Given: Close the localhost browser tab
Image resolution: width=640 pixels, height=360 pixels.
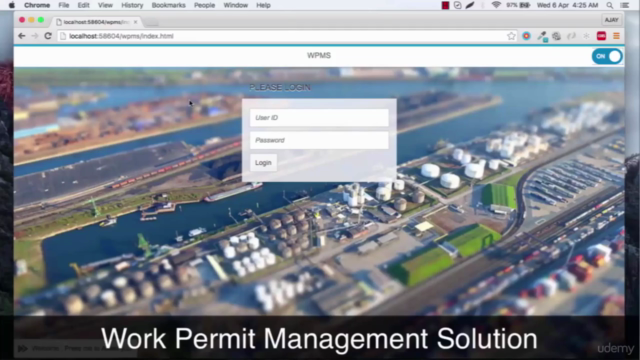Looking at the screenshot, I should tap(136, 22).
